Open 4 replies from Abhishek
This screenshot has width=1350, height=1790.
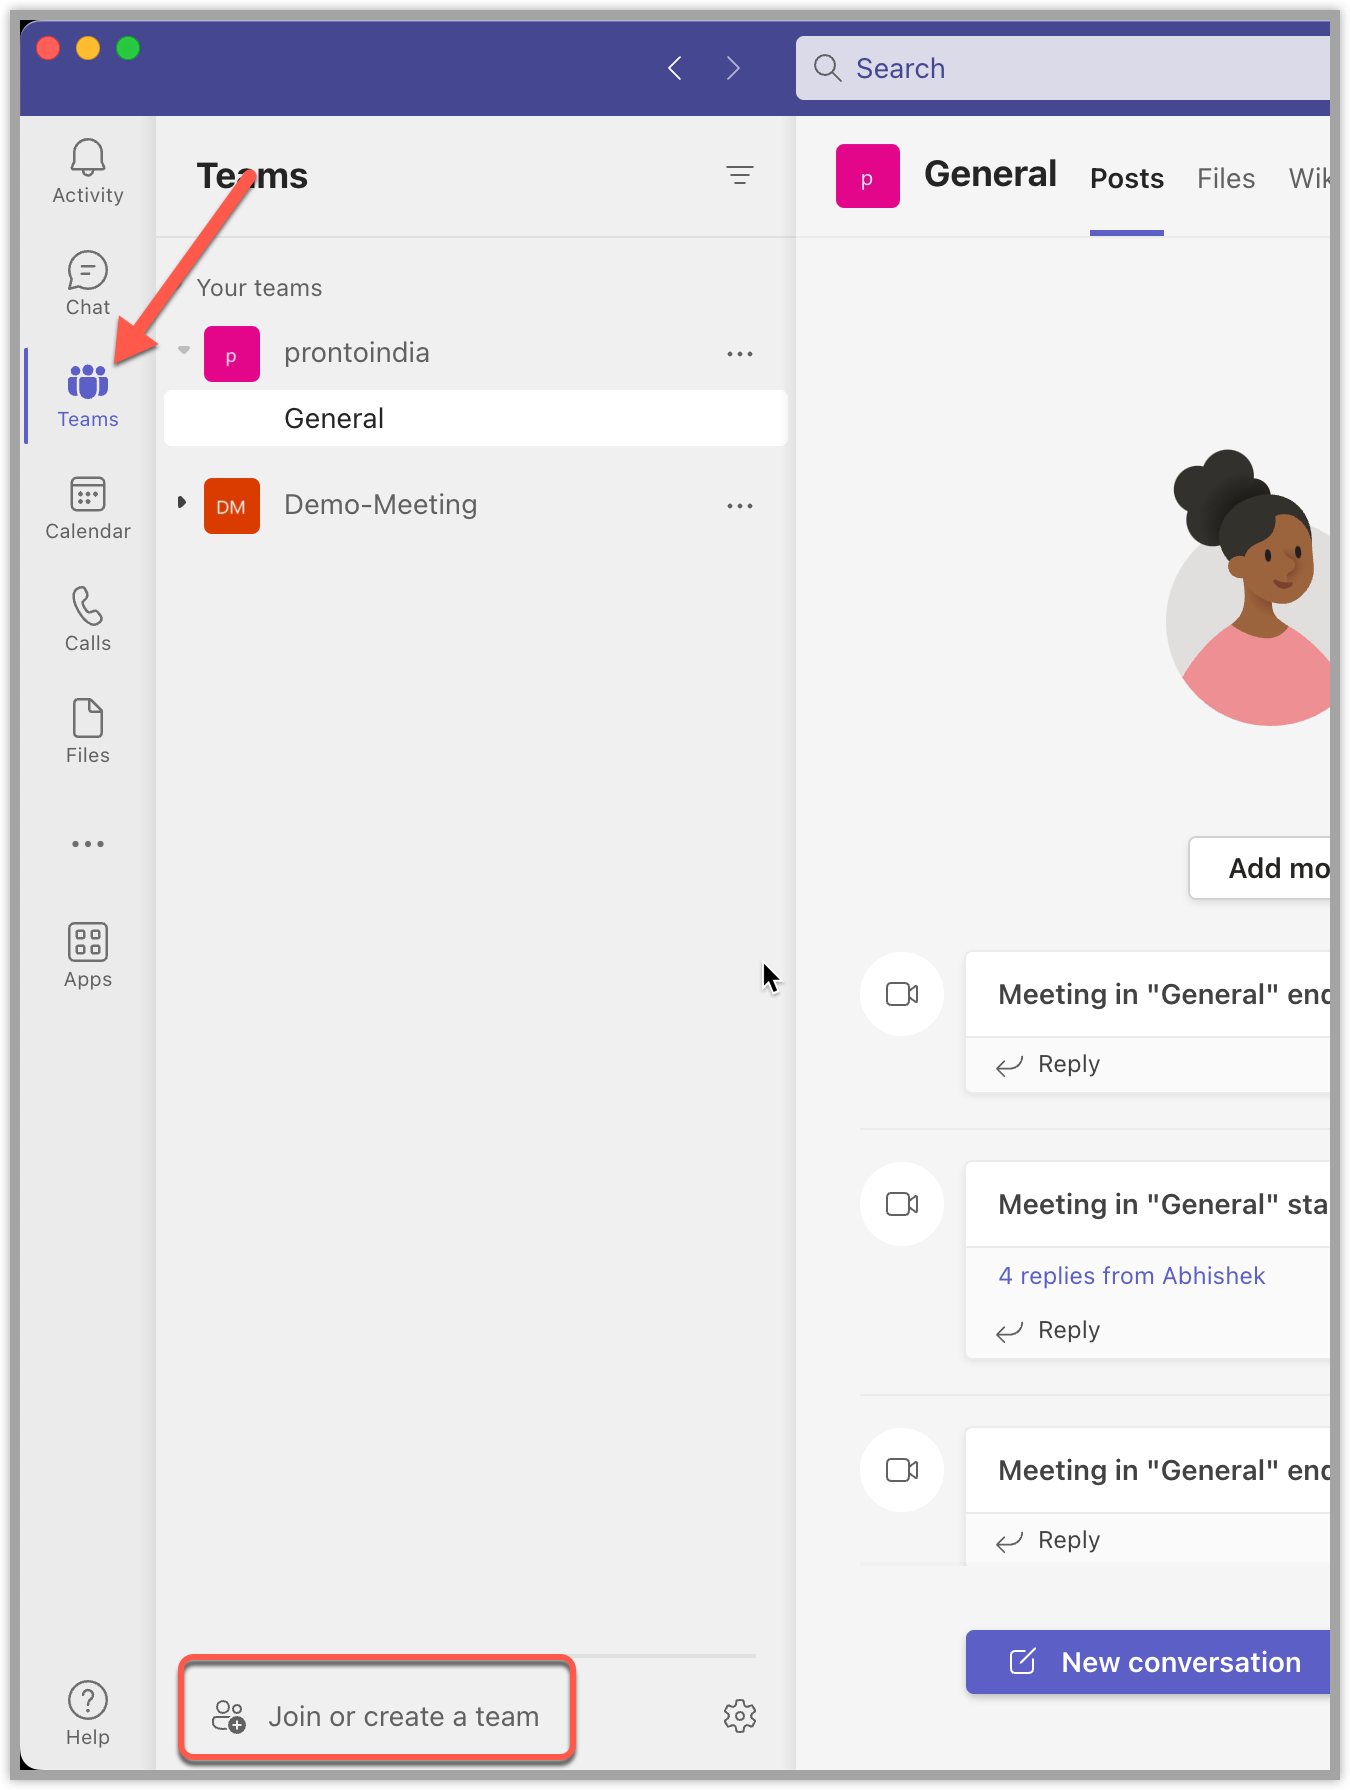[1132, 1276]
